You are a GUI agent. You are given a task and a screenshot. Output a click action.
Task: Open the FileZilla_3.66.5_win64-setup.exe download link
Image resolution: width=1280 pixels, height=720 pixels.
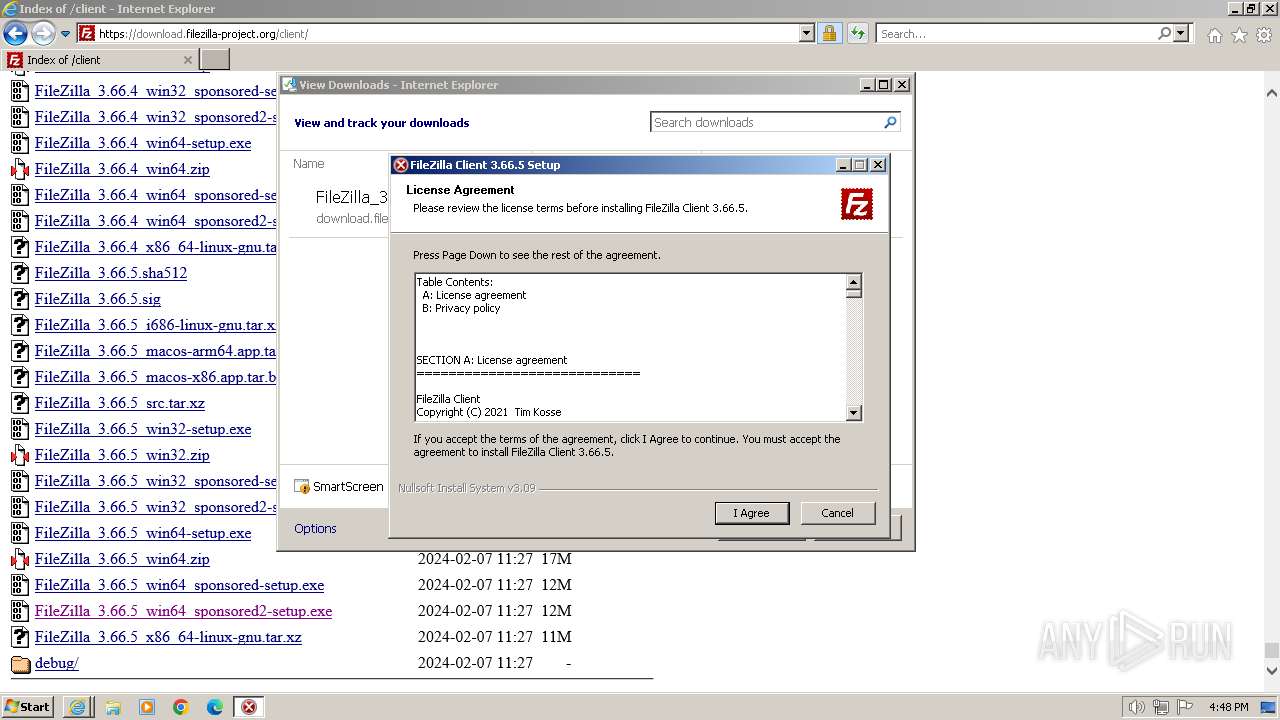point(143,533)
